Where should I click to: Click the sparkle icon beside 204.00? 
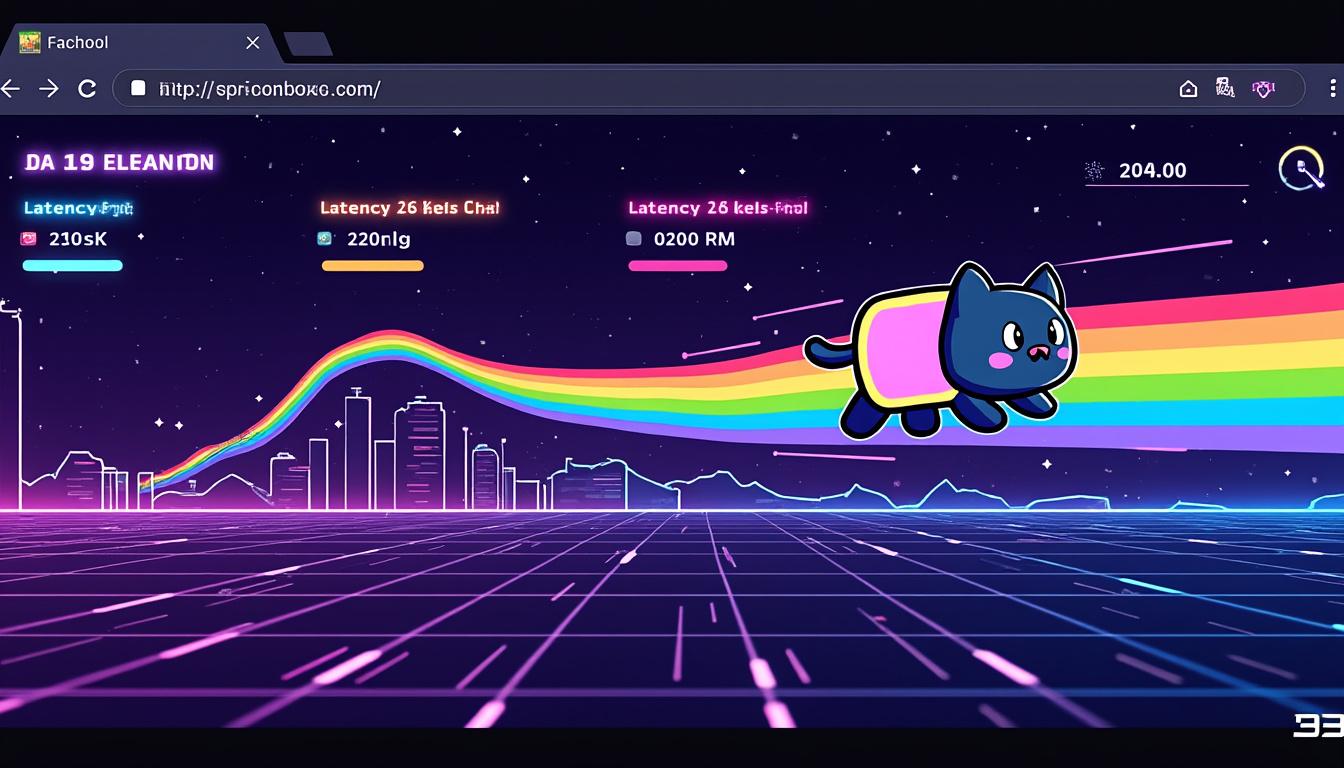click(1095, 170)
